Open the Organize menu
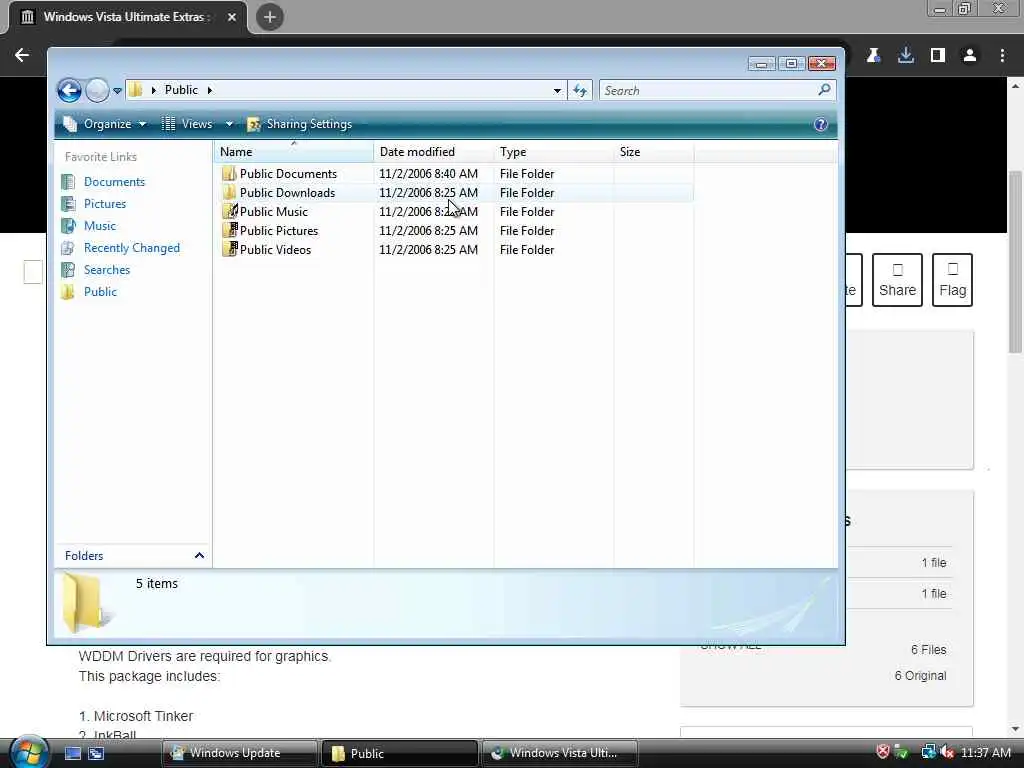This screenshot has width=1024, height=768. point(104,124)
